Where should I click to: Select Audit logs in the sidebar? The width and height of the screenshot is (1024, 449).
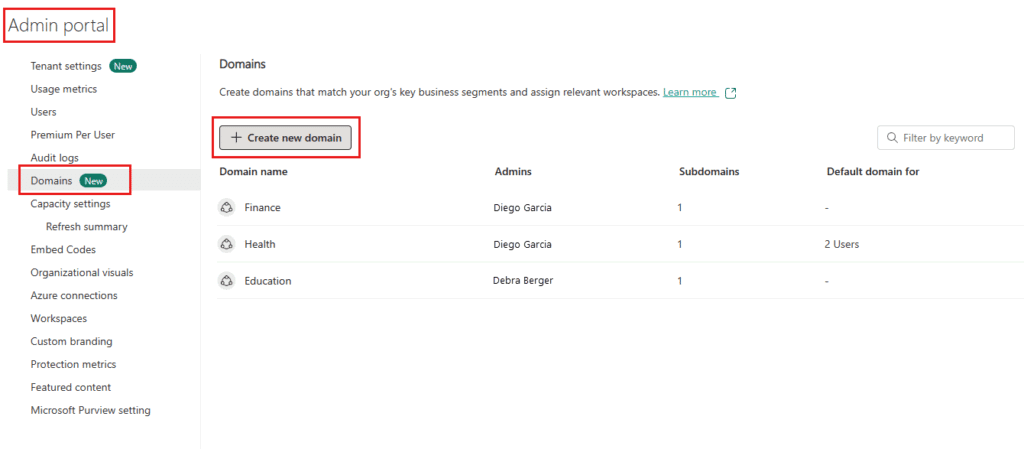(x=54, y=158)
